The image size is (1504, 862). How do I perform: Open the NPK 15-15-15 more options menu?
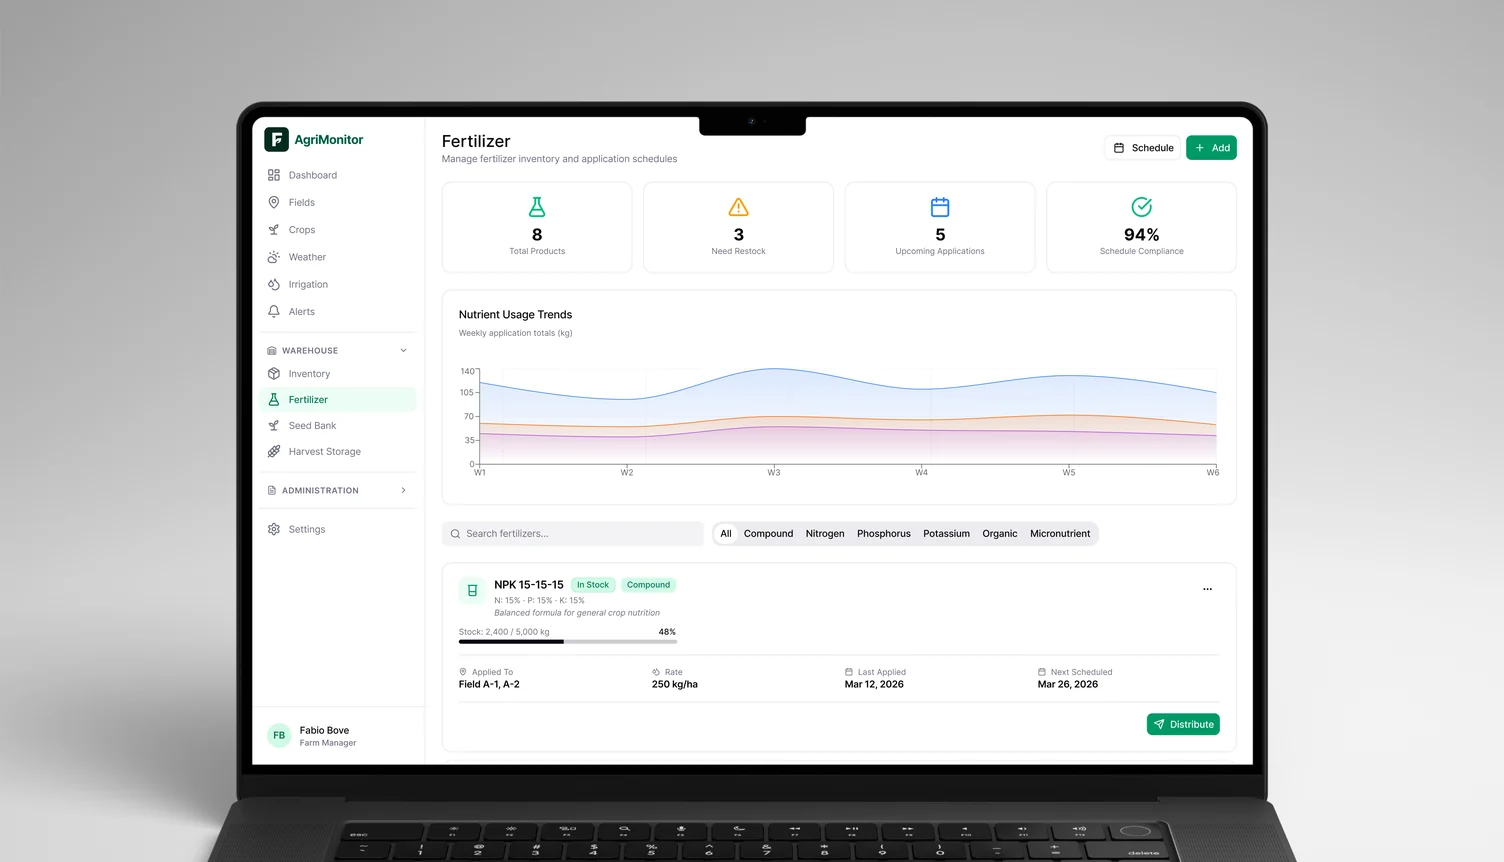tap(1207, 589)
